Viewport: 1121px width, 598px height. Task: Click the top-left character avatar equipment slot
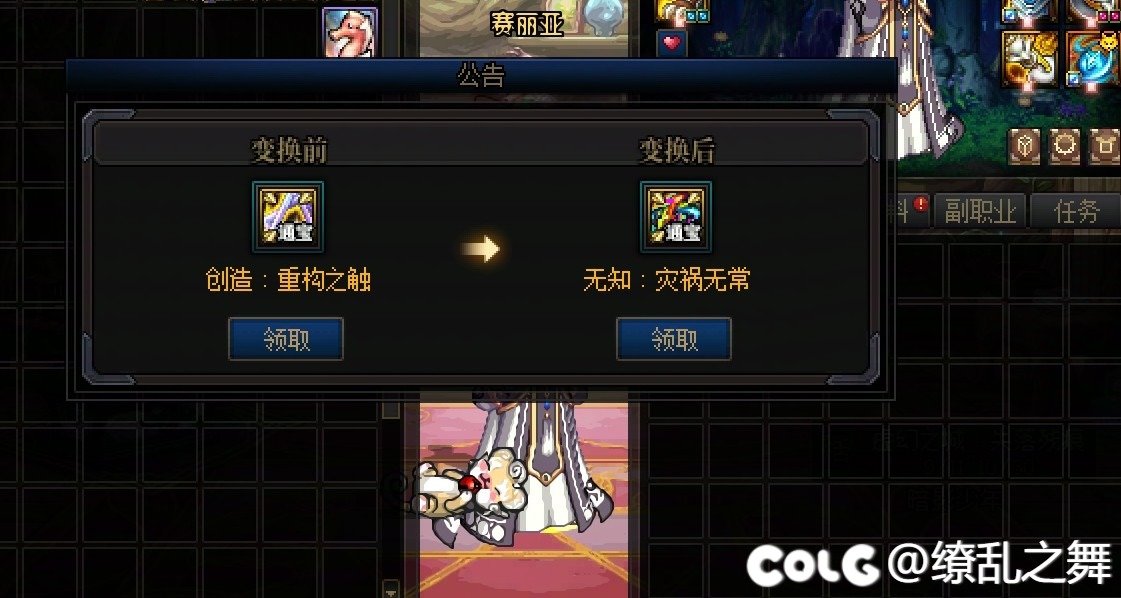coord(681,11)
